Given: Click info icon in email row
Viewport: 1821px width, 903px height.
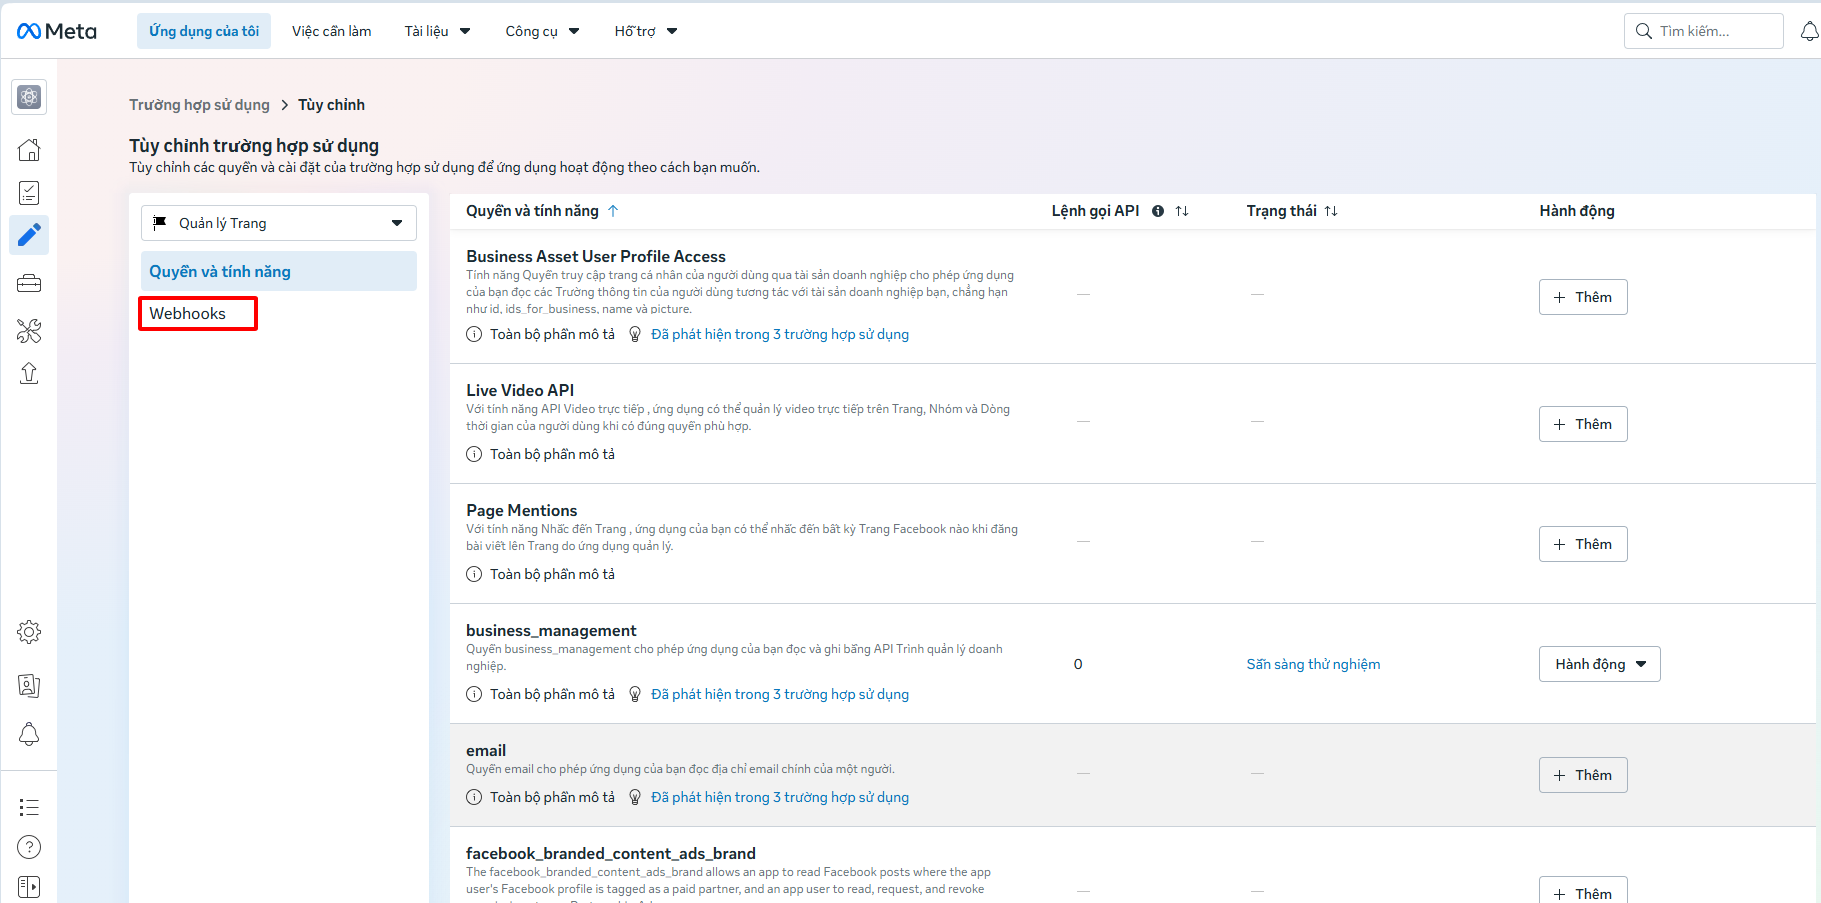Looking at the screenshot, I should (x=474, y=797).
